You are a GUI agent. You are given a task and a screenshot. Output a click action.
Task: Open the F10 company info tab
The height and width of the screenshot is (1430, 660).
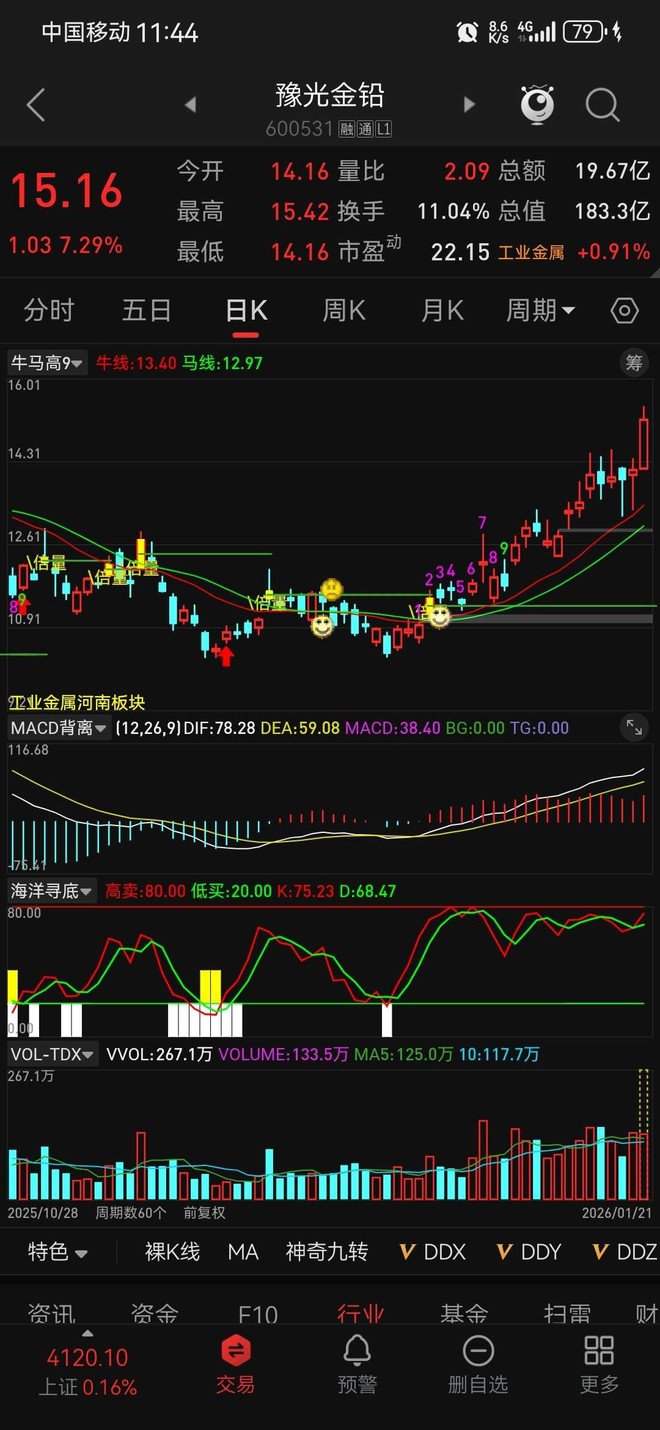tap(258, 1313)
